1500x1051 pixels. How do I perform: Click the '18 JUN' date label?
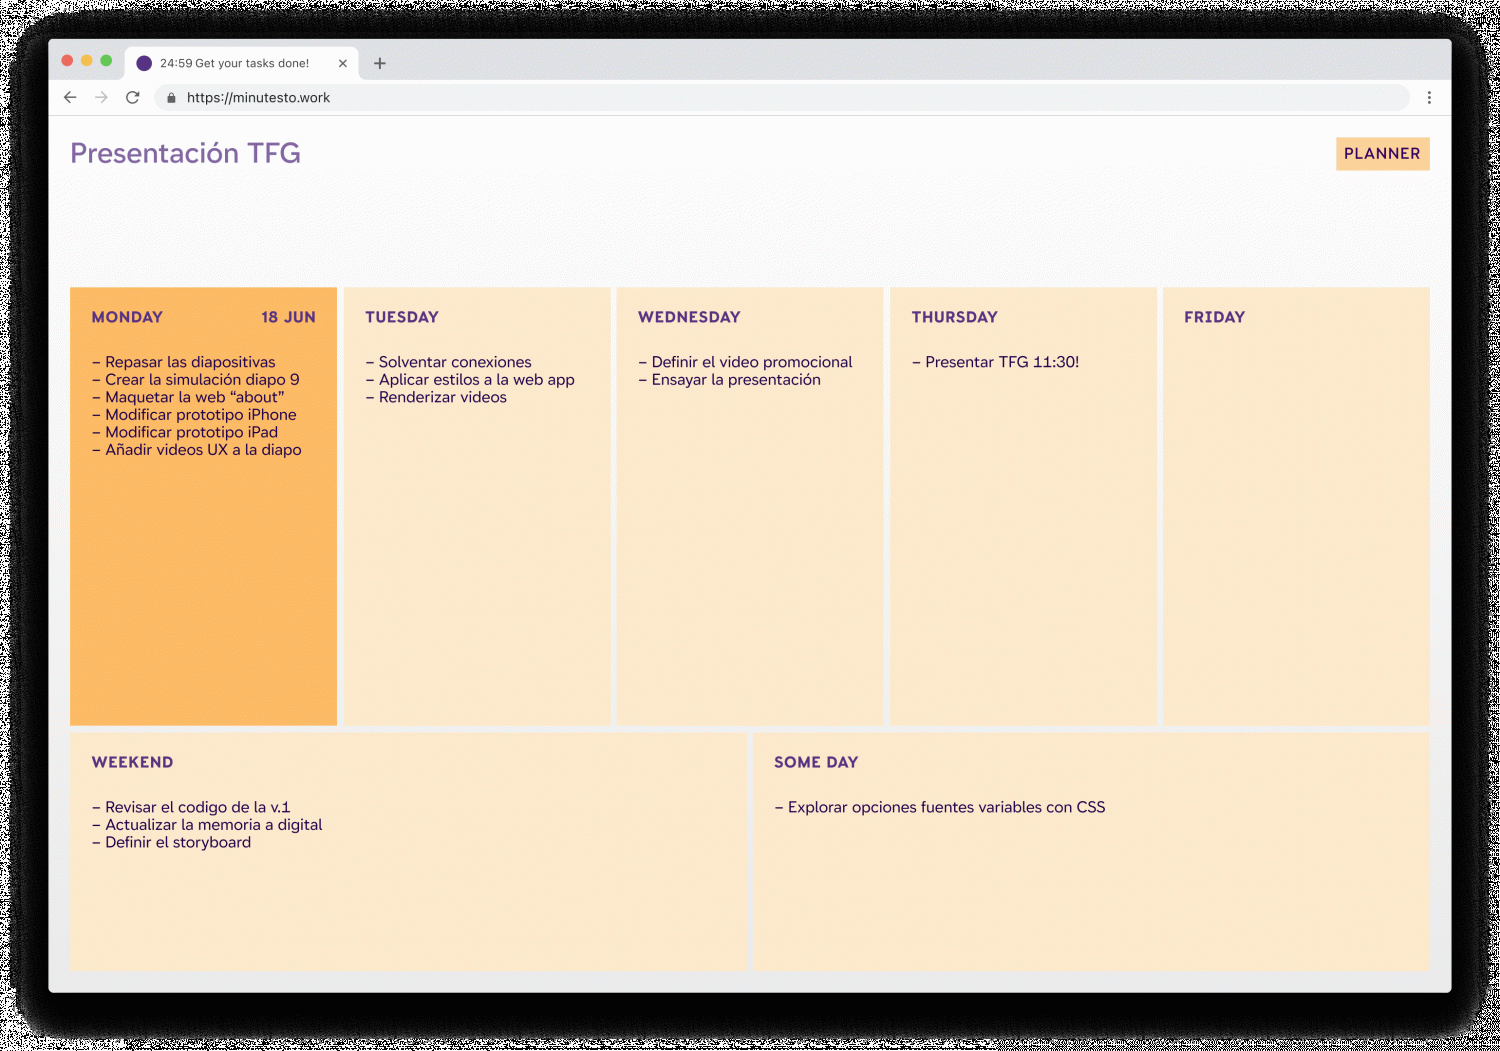click(288, 317)
